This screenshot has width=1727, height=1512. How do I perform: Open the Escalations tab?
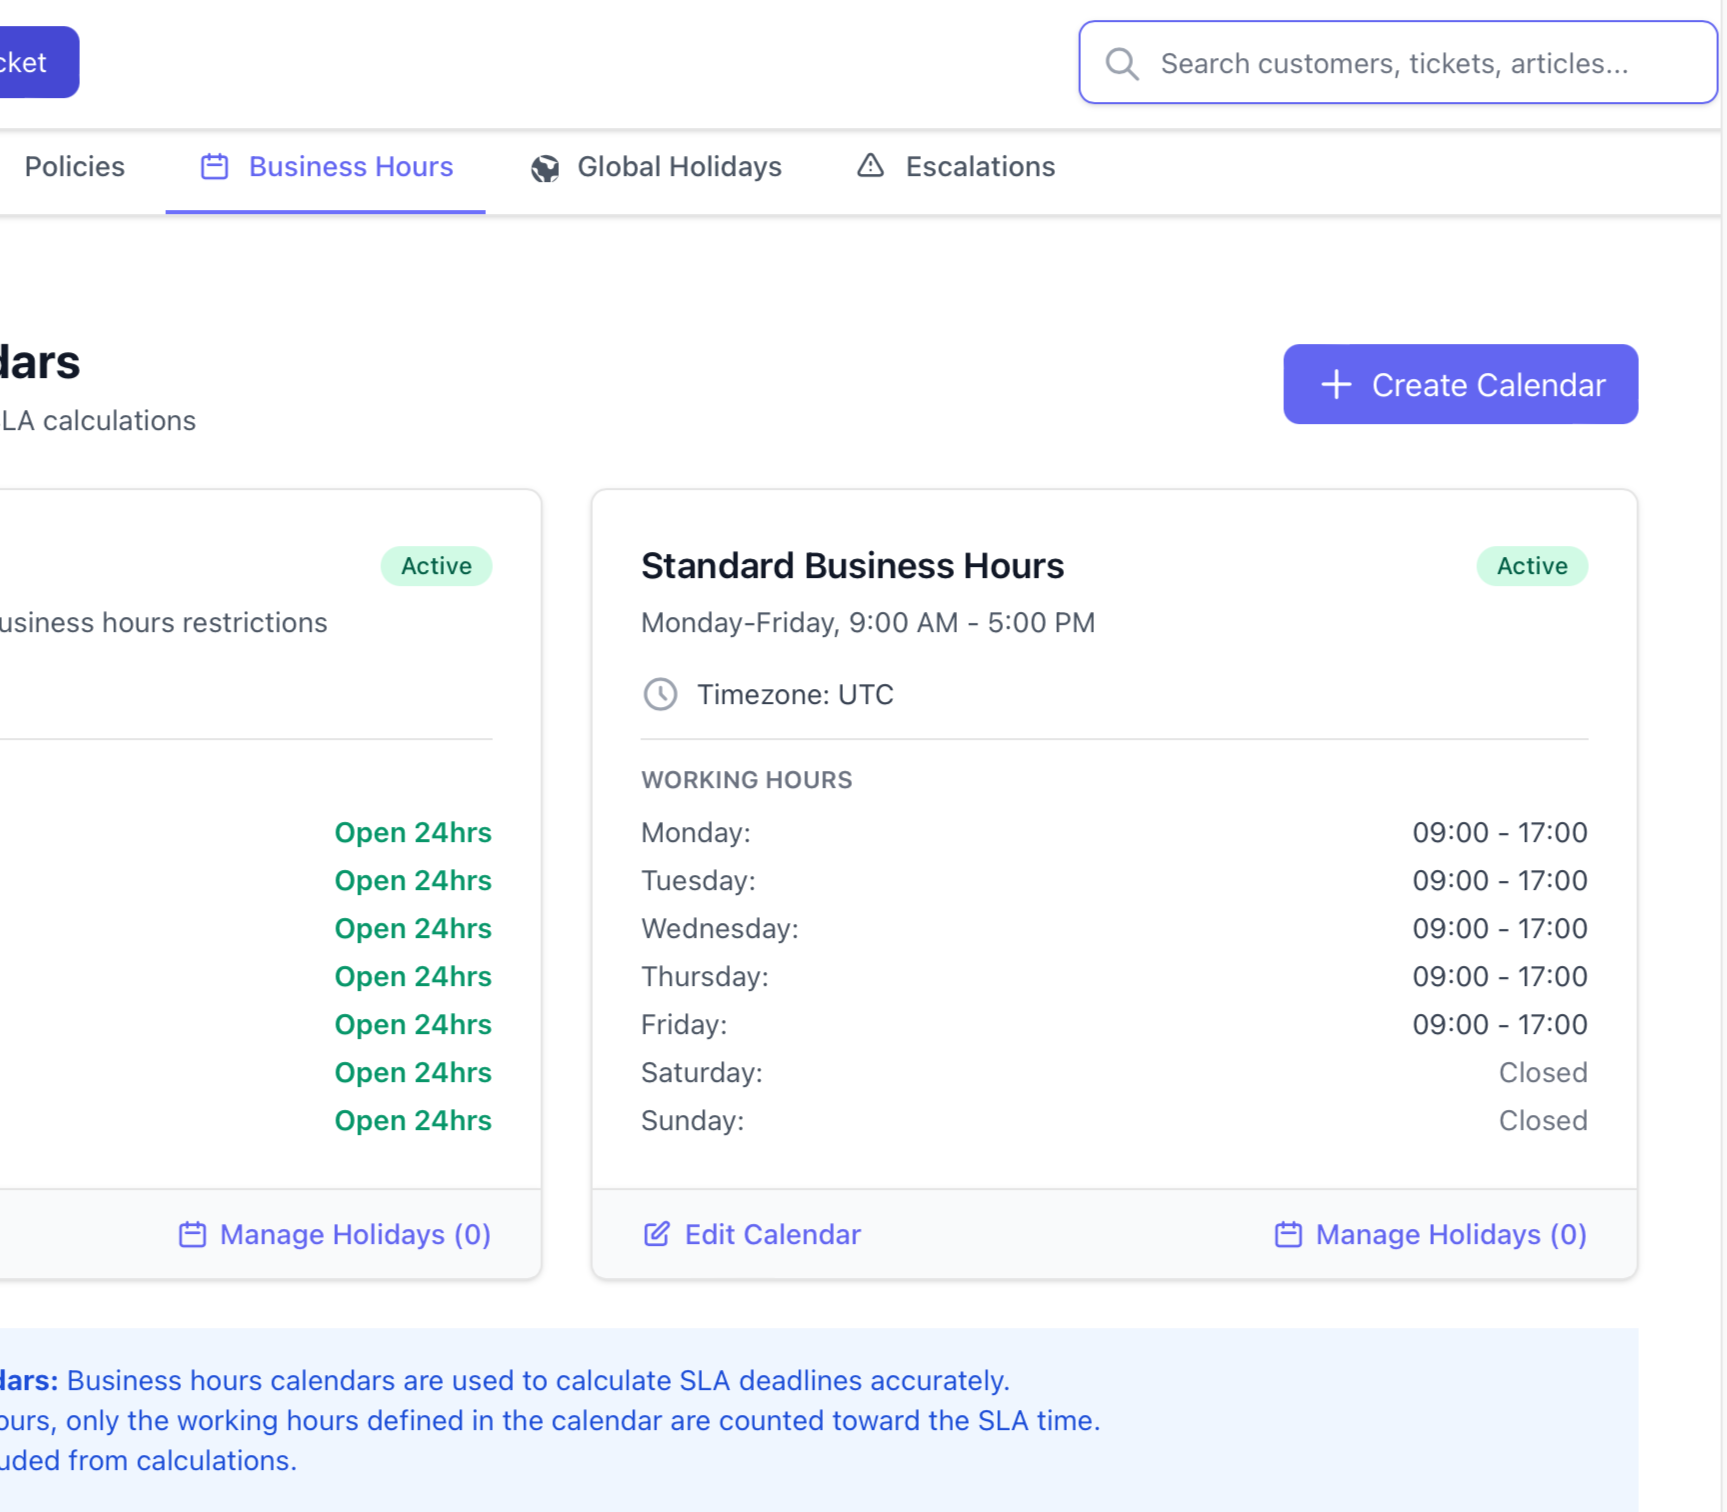pos(979,167)
